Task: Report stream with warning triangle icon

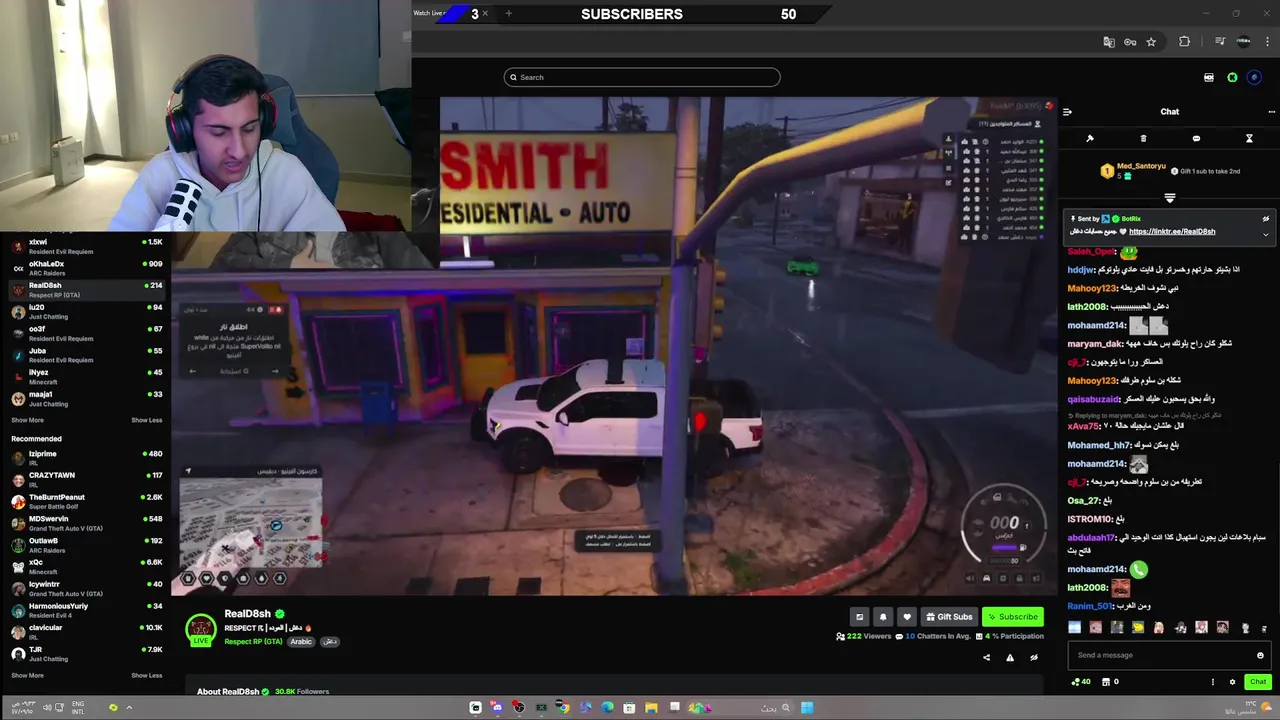Action: coord(1010,657)
